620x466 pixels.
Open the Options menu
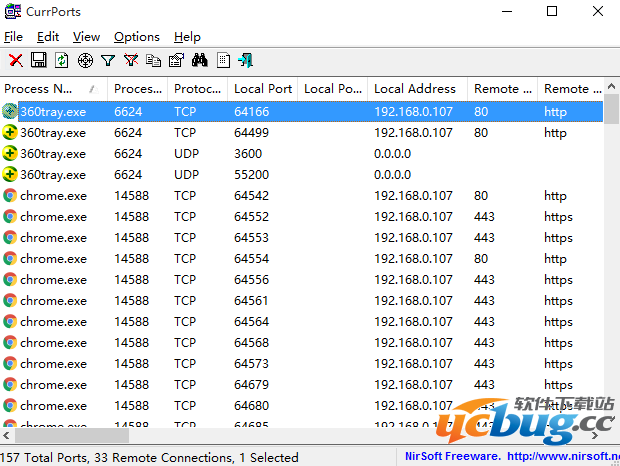[136, 37]
